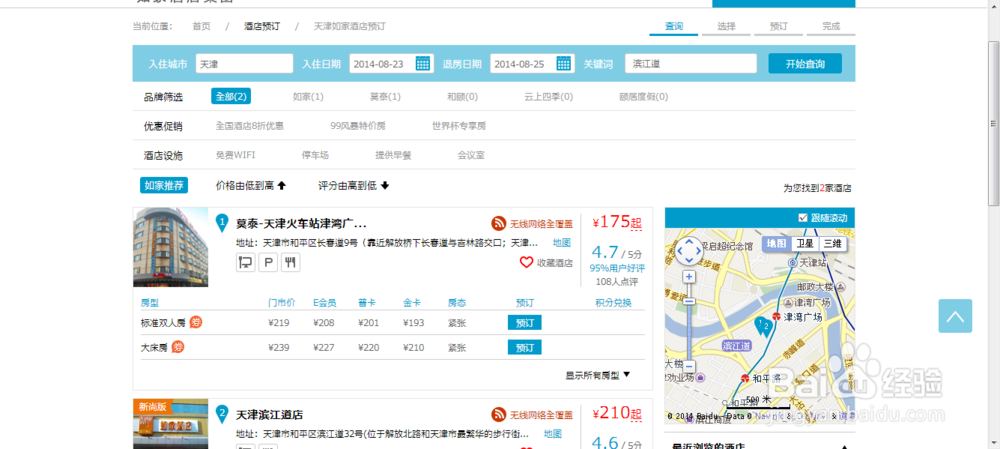Open hotel title 莫泰-天津火车站津湾广…
1000x449 pixels.
(301, 224)
